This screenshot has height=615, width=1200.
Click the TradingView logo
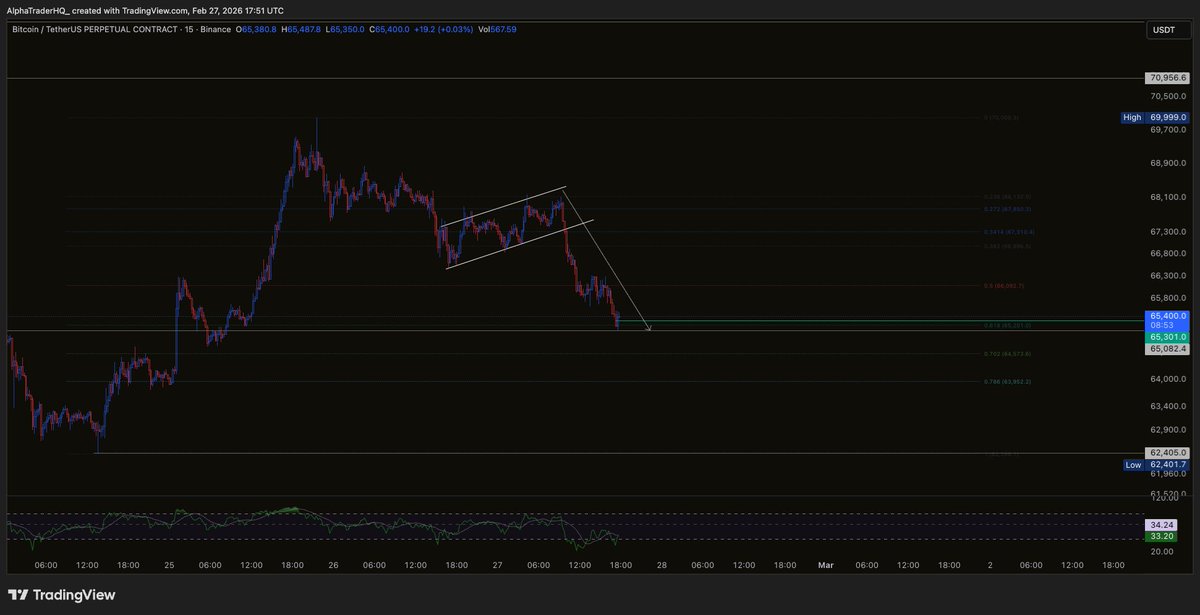62,595
